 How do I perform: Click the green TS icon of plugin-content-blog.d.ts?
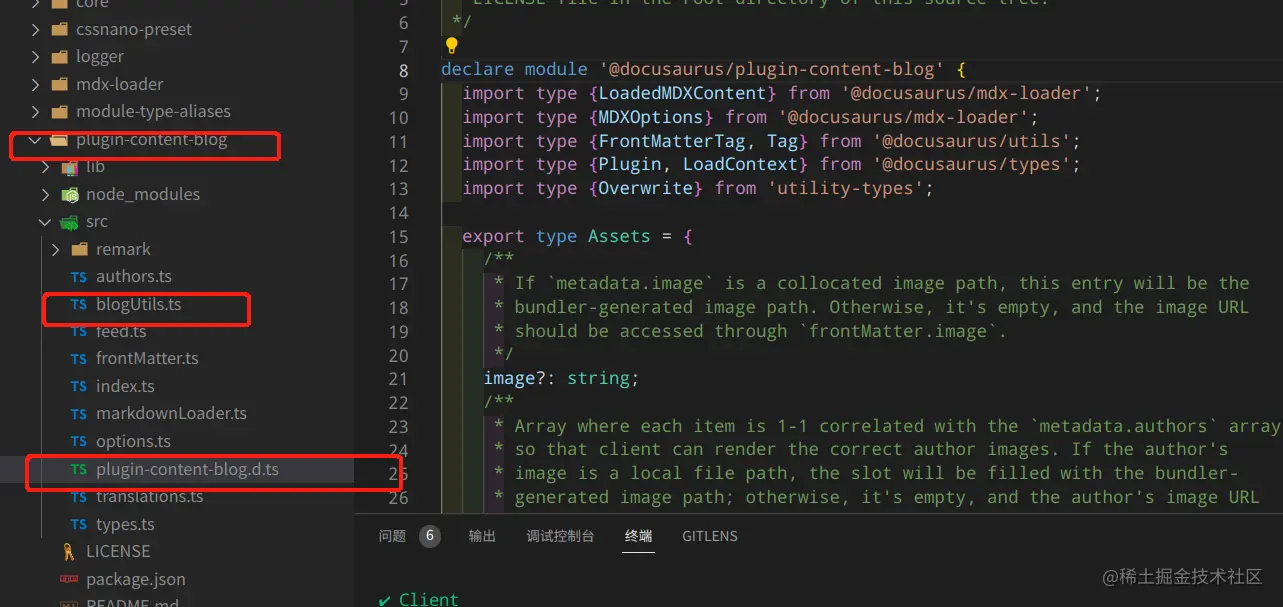point(79,469)
